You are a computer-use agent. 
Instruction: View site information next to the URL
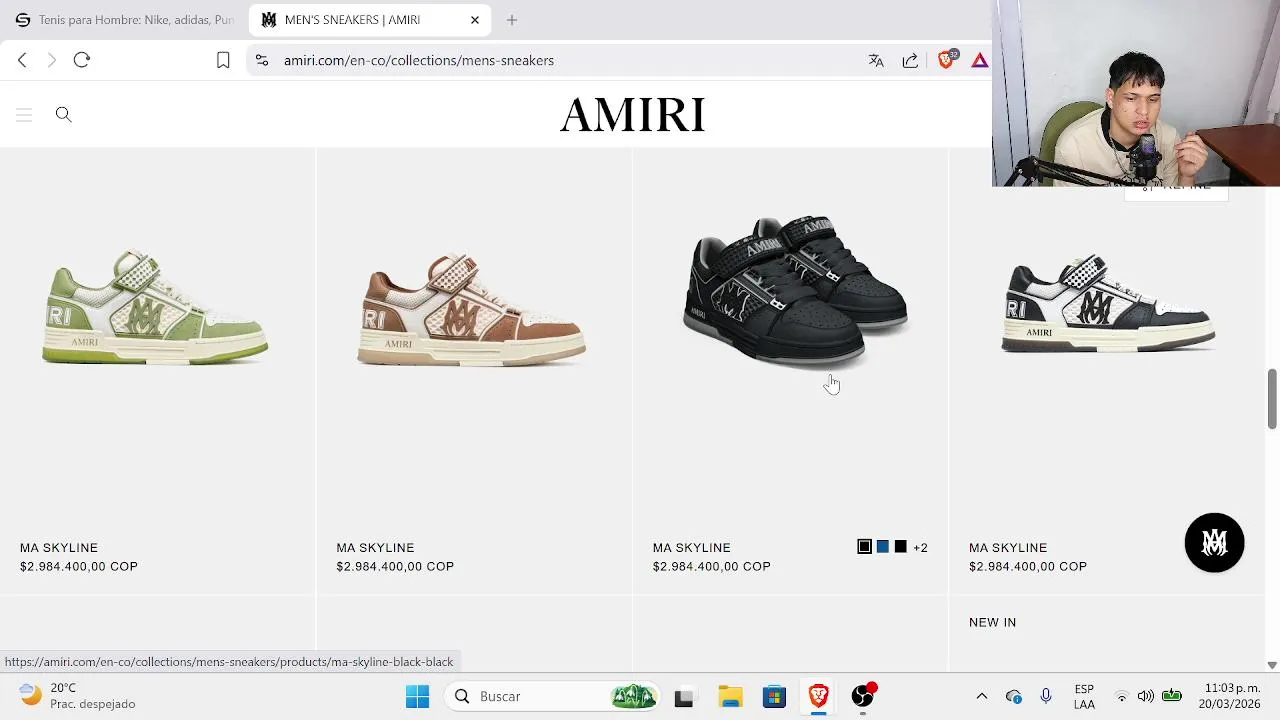point(262,60)
